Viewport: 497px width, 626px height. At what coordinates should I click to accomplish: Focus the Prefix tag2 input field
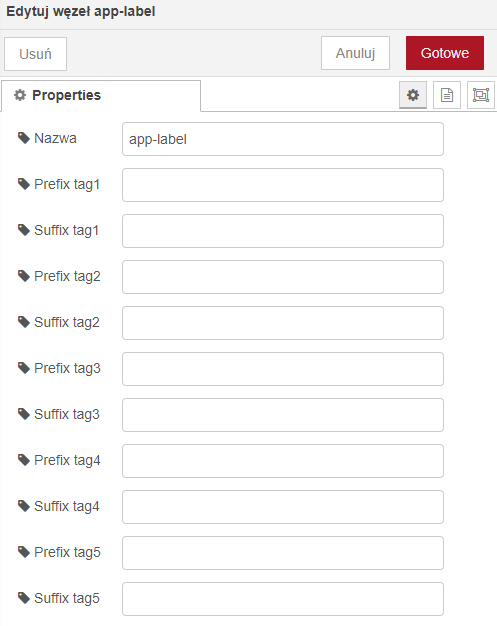283,277
